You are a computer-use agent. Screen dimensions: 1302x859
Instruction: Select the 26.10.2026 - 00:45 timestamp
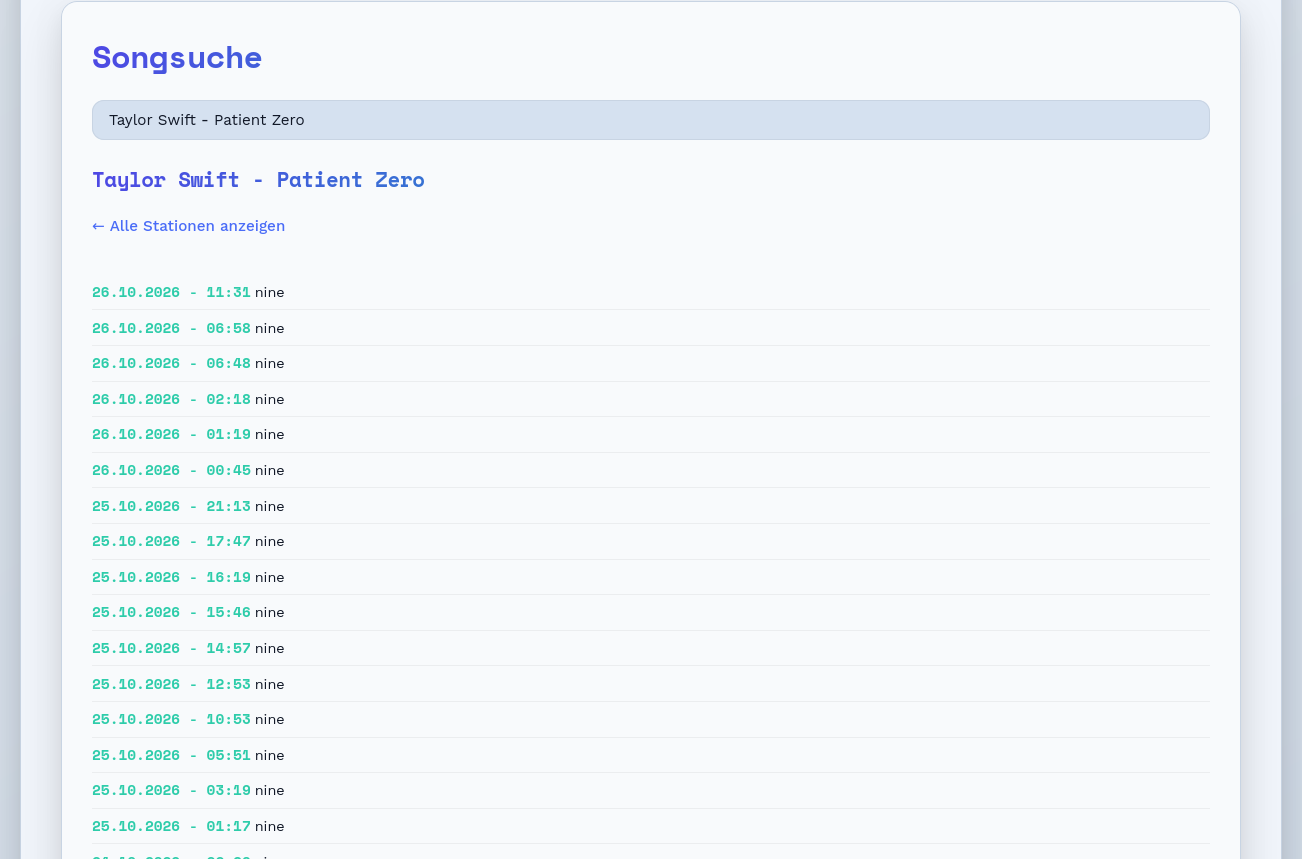tap(171, 470)
